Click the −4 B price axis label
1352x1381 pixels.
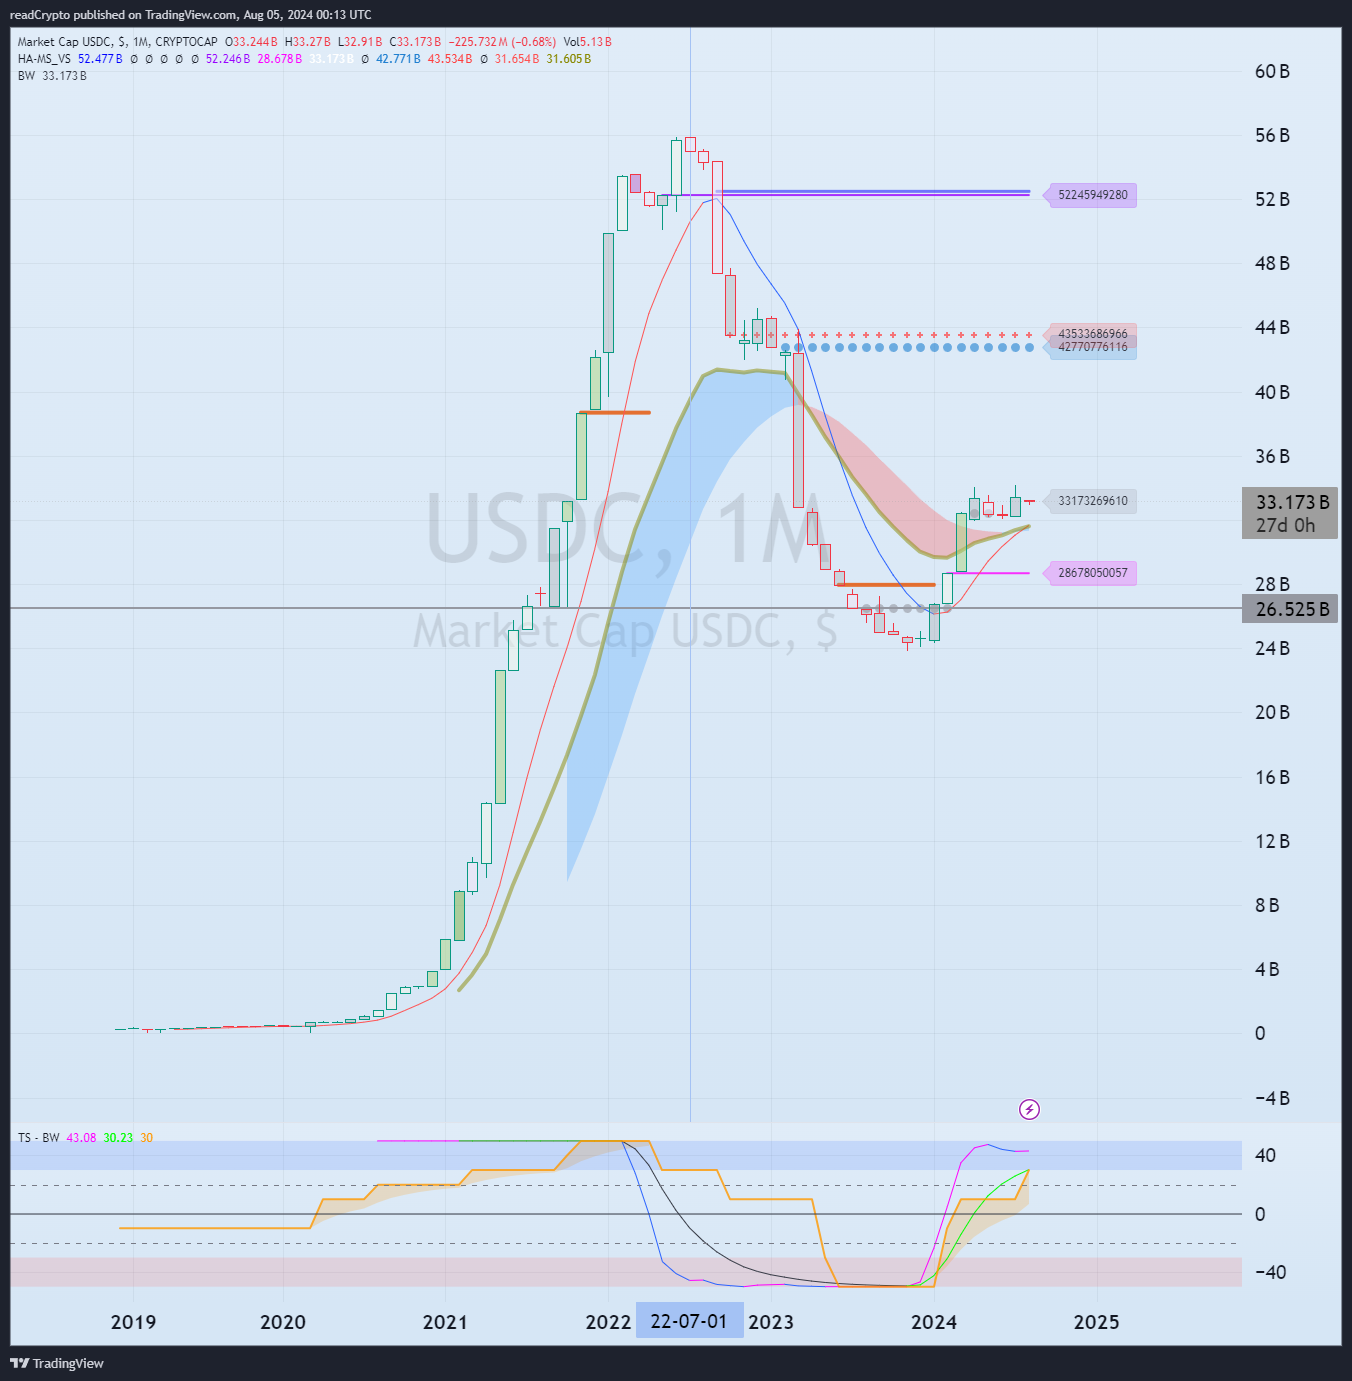tap(1272, 1098)
